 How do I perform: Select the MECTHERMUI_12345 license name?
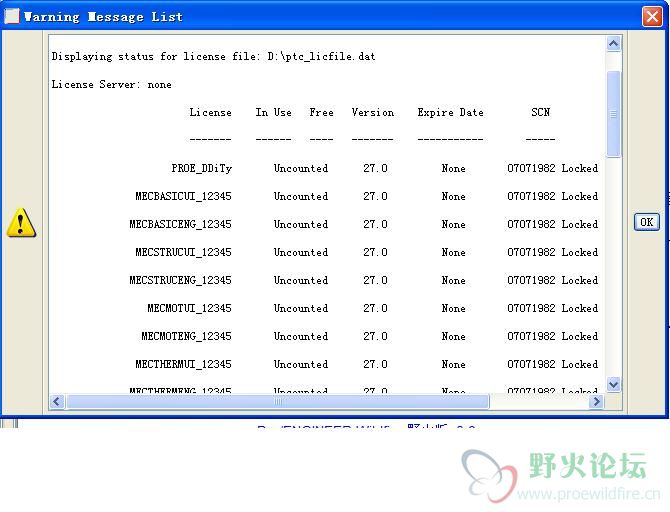coord(183,364)
